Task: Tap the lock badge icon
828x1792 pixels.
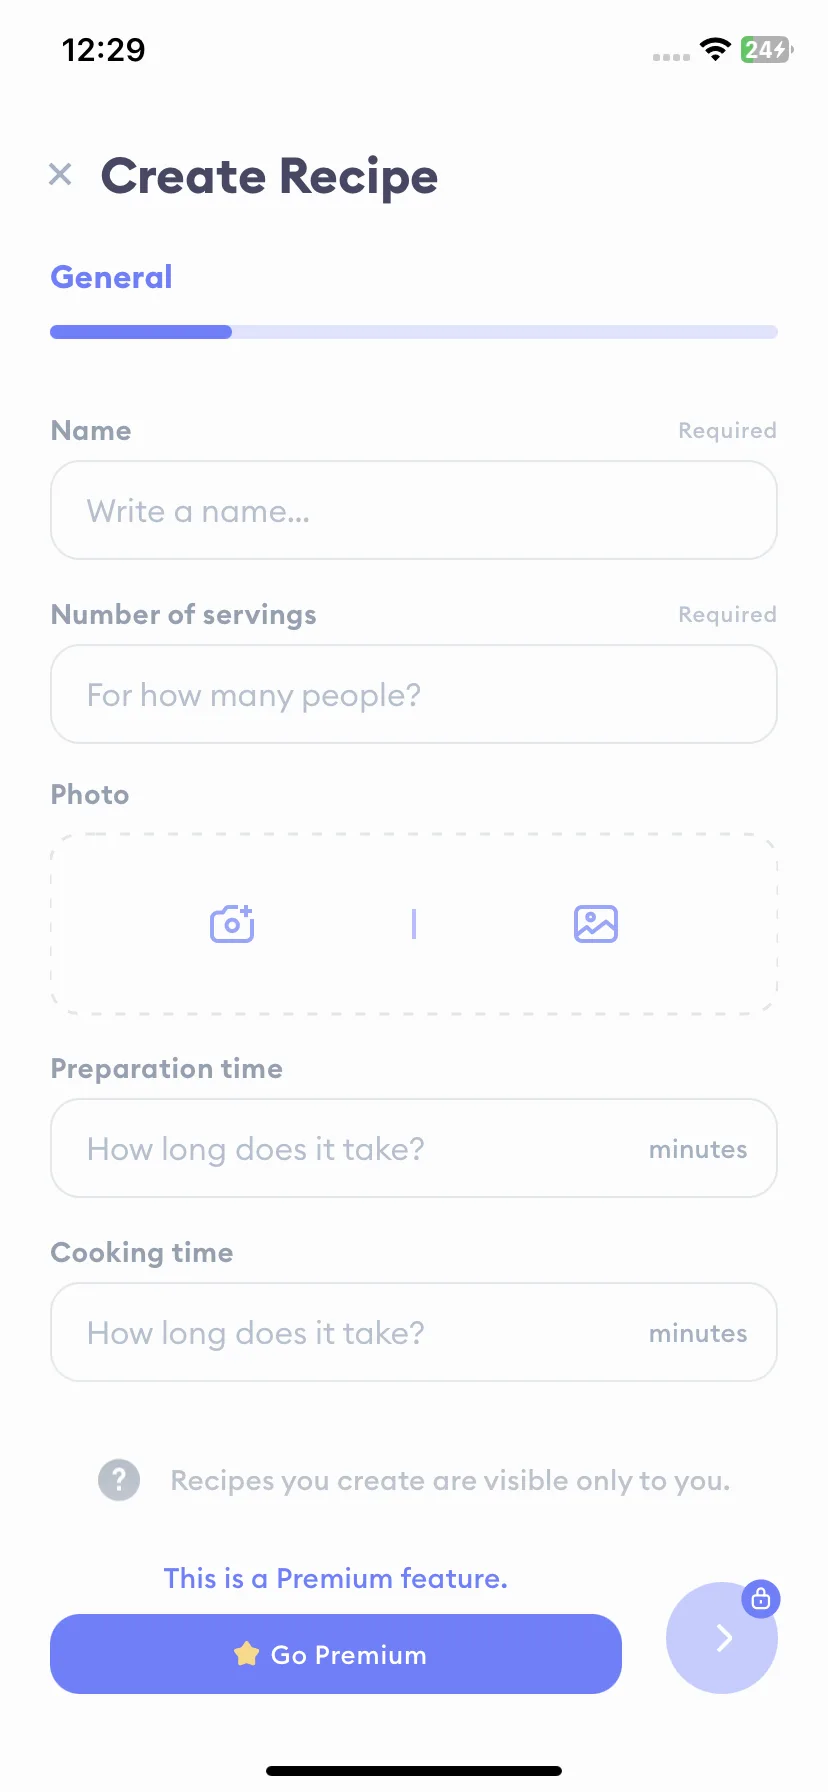Action: click(761, 1599)
